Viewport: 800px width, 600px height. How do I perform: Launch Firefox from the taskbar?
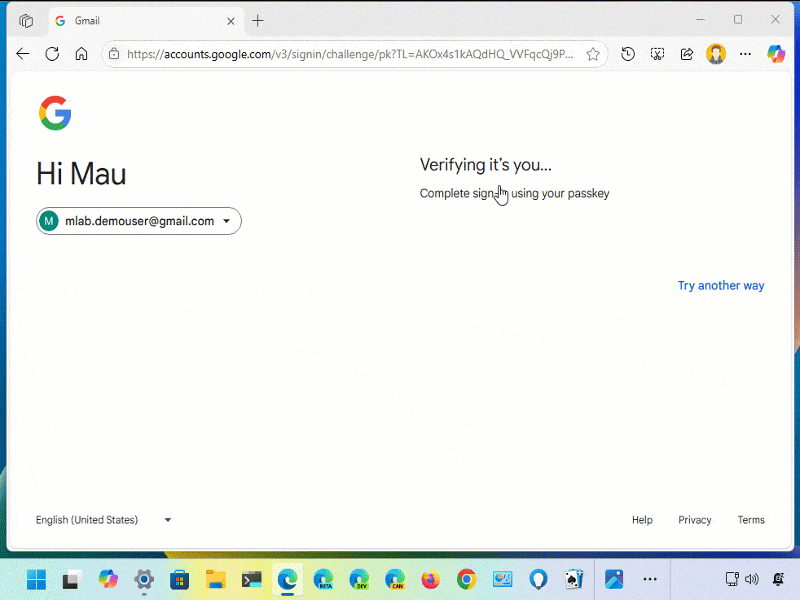click(x=430, y=580)
